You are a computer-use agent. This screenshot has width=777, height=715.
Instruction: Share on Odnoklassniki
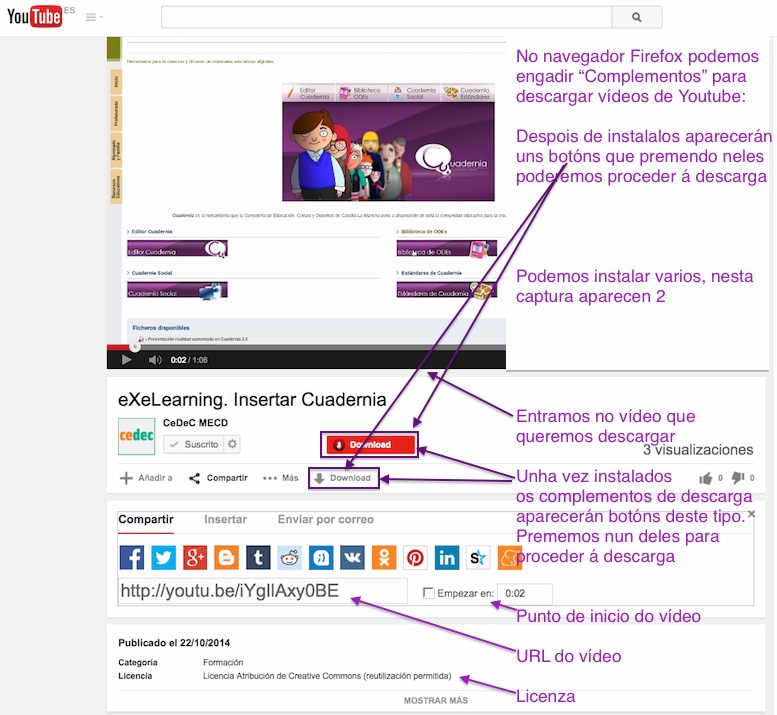click(384, 557)
